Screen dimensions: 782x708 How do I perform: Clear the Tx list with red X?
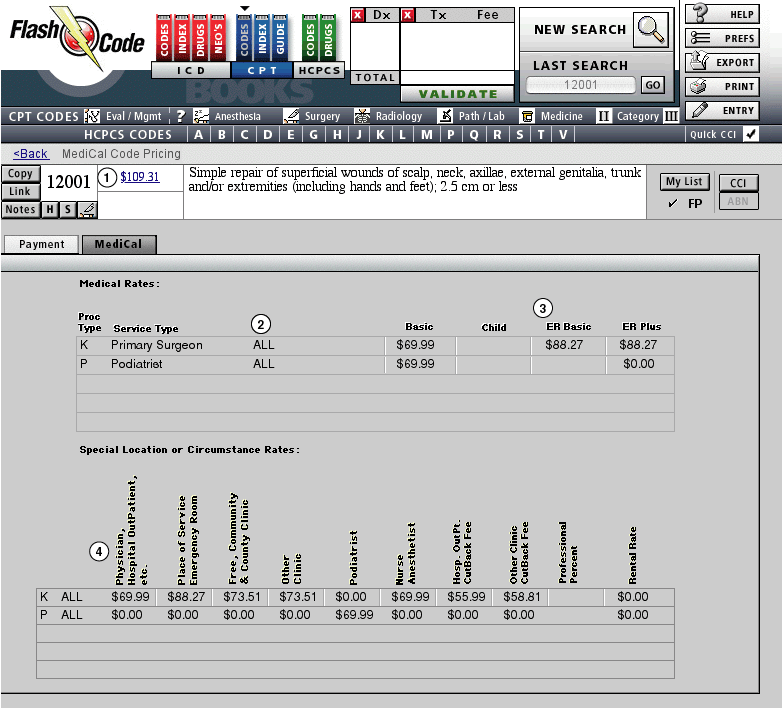(x=407, y=15)
